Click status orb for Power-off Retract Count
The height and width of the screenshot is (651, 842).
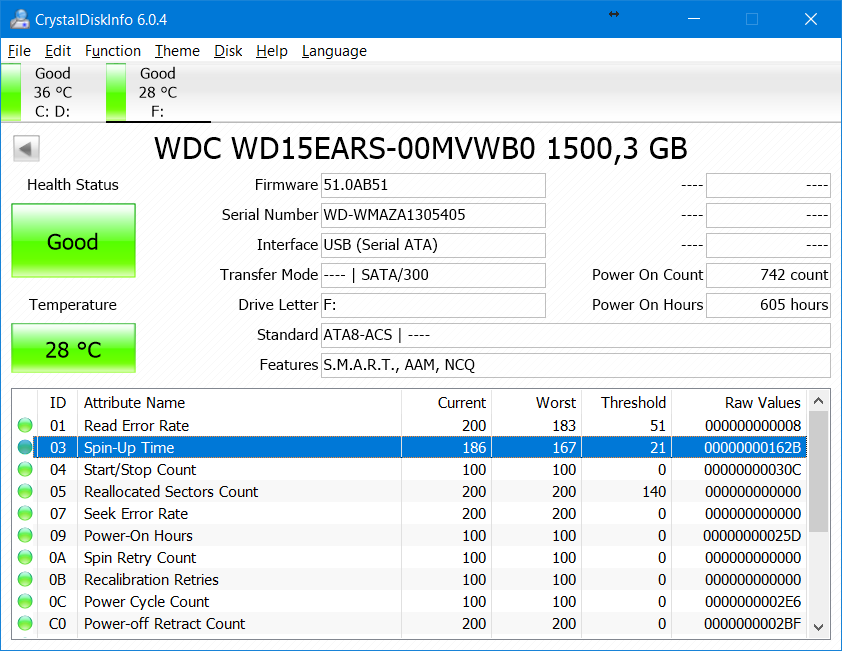(25, 624)
